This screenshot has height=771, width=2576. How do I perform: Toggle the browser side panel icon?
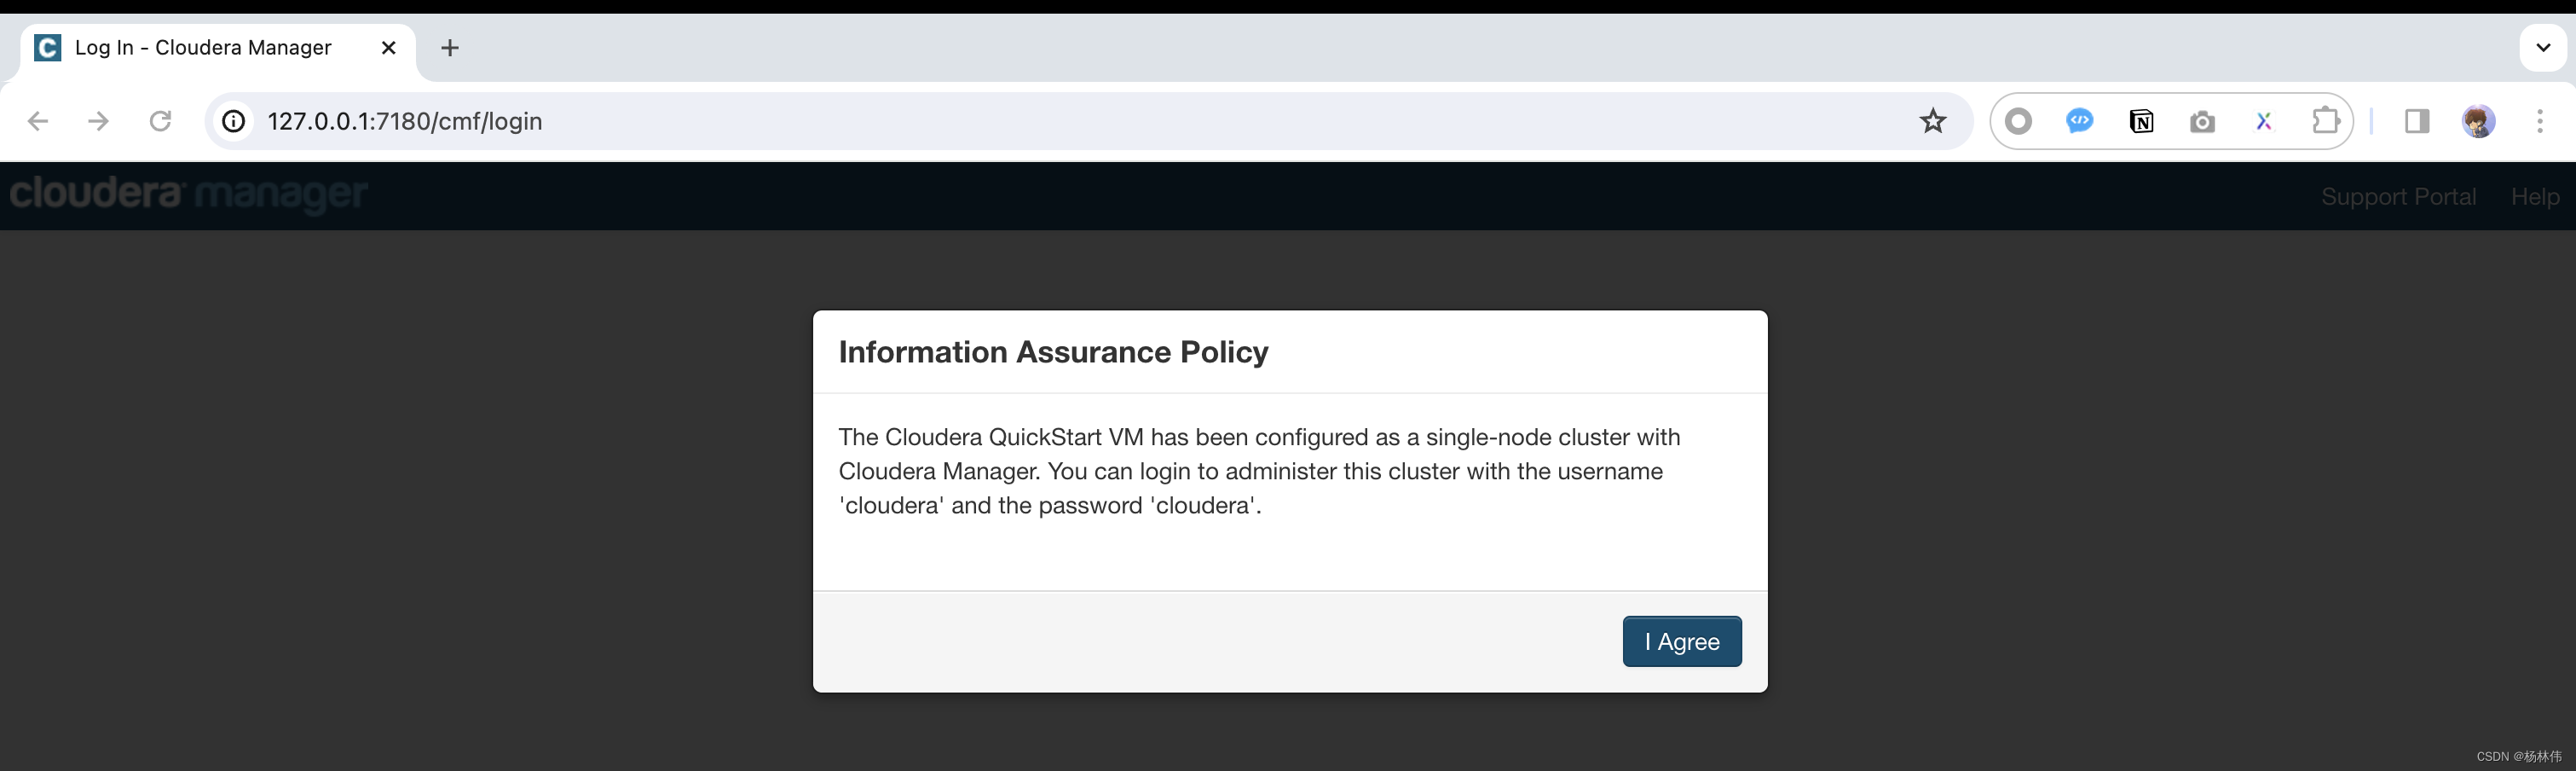click(2416, 121)
